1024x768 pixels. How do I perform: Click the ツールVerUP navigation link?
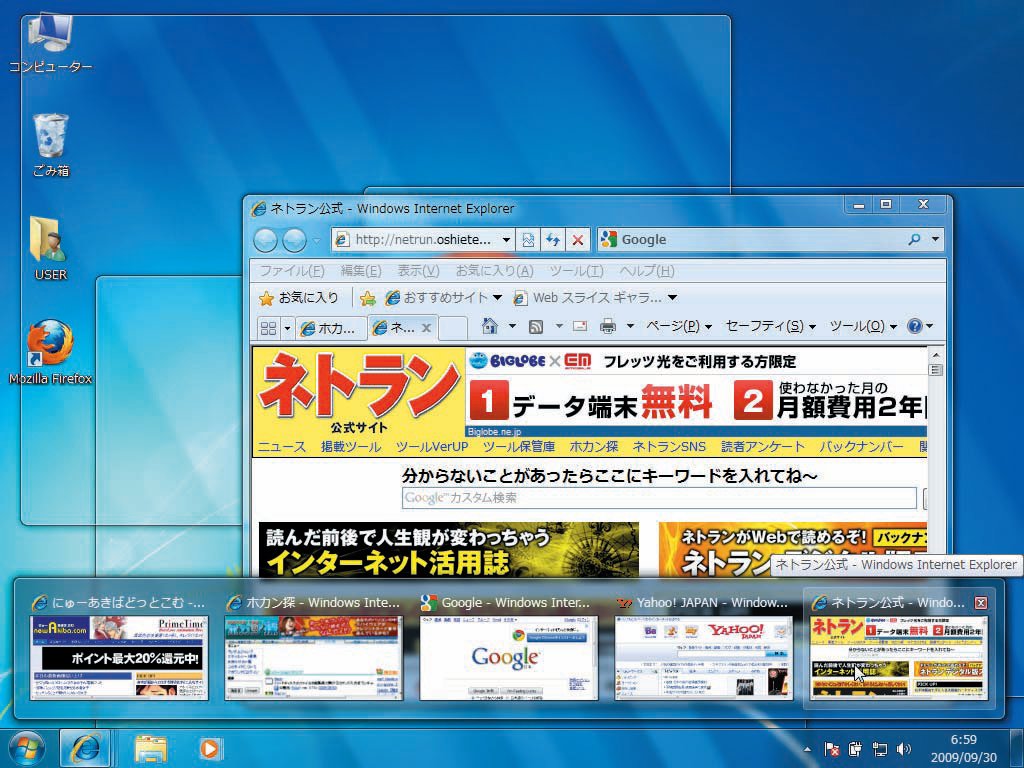pos(432,447)
